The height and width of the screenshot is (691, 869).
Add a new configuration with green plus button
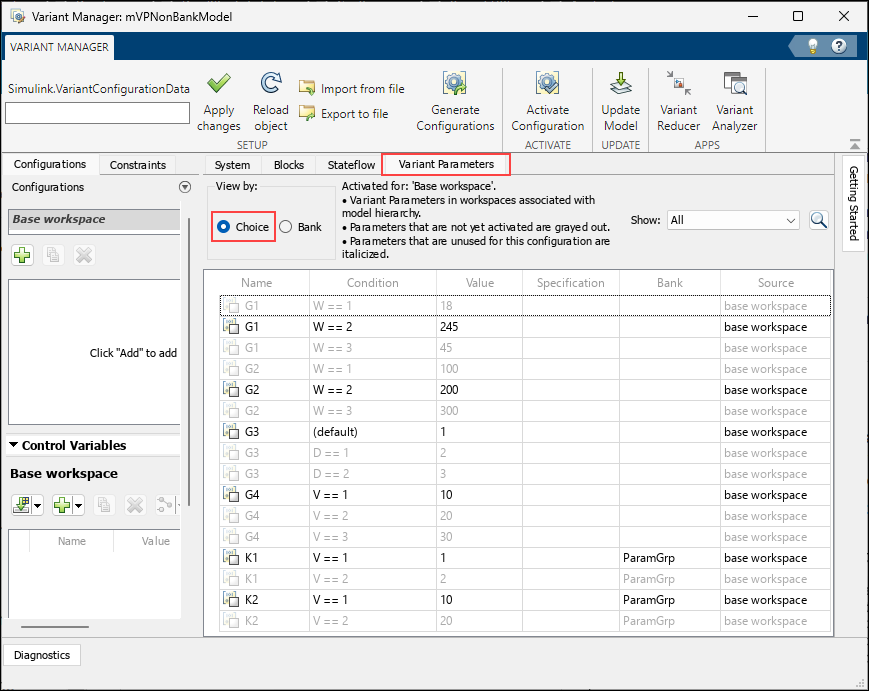coord(22,255)
